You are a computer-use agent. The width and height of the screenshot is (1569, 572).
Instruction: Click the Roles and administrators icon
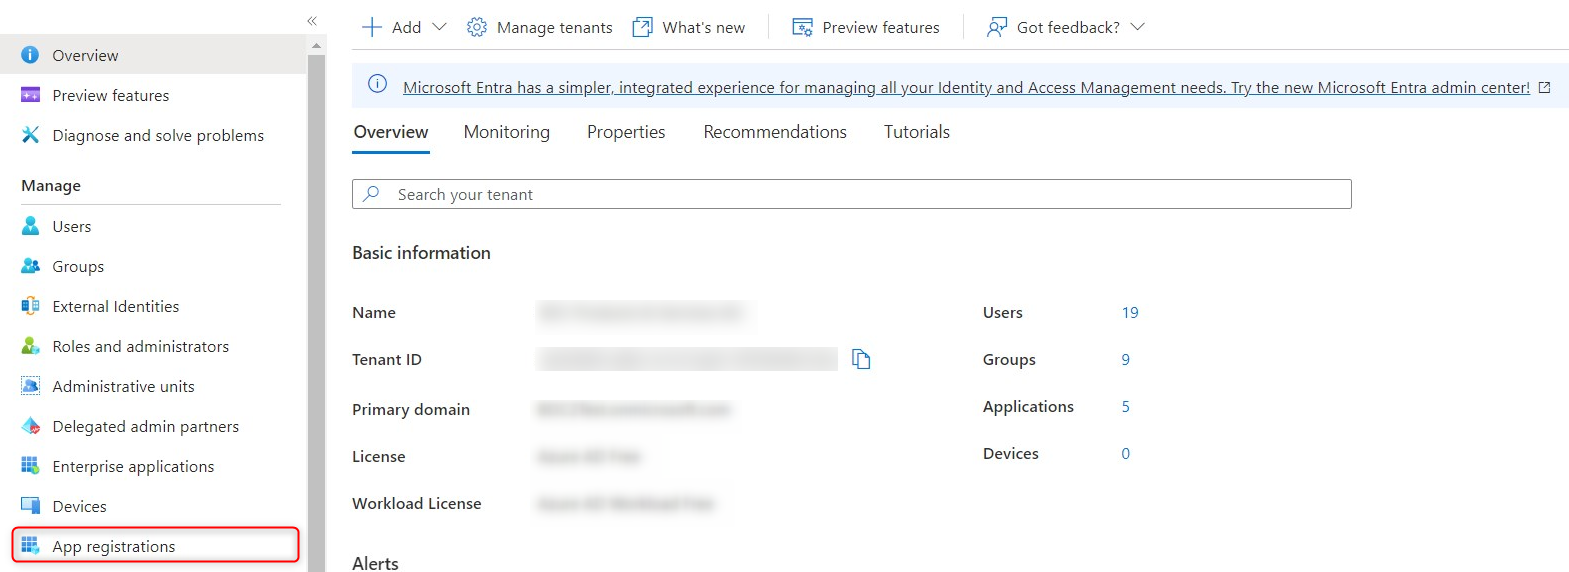click(x=30, y=346)
